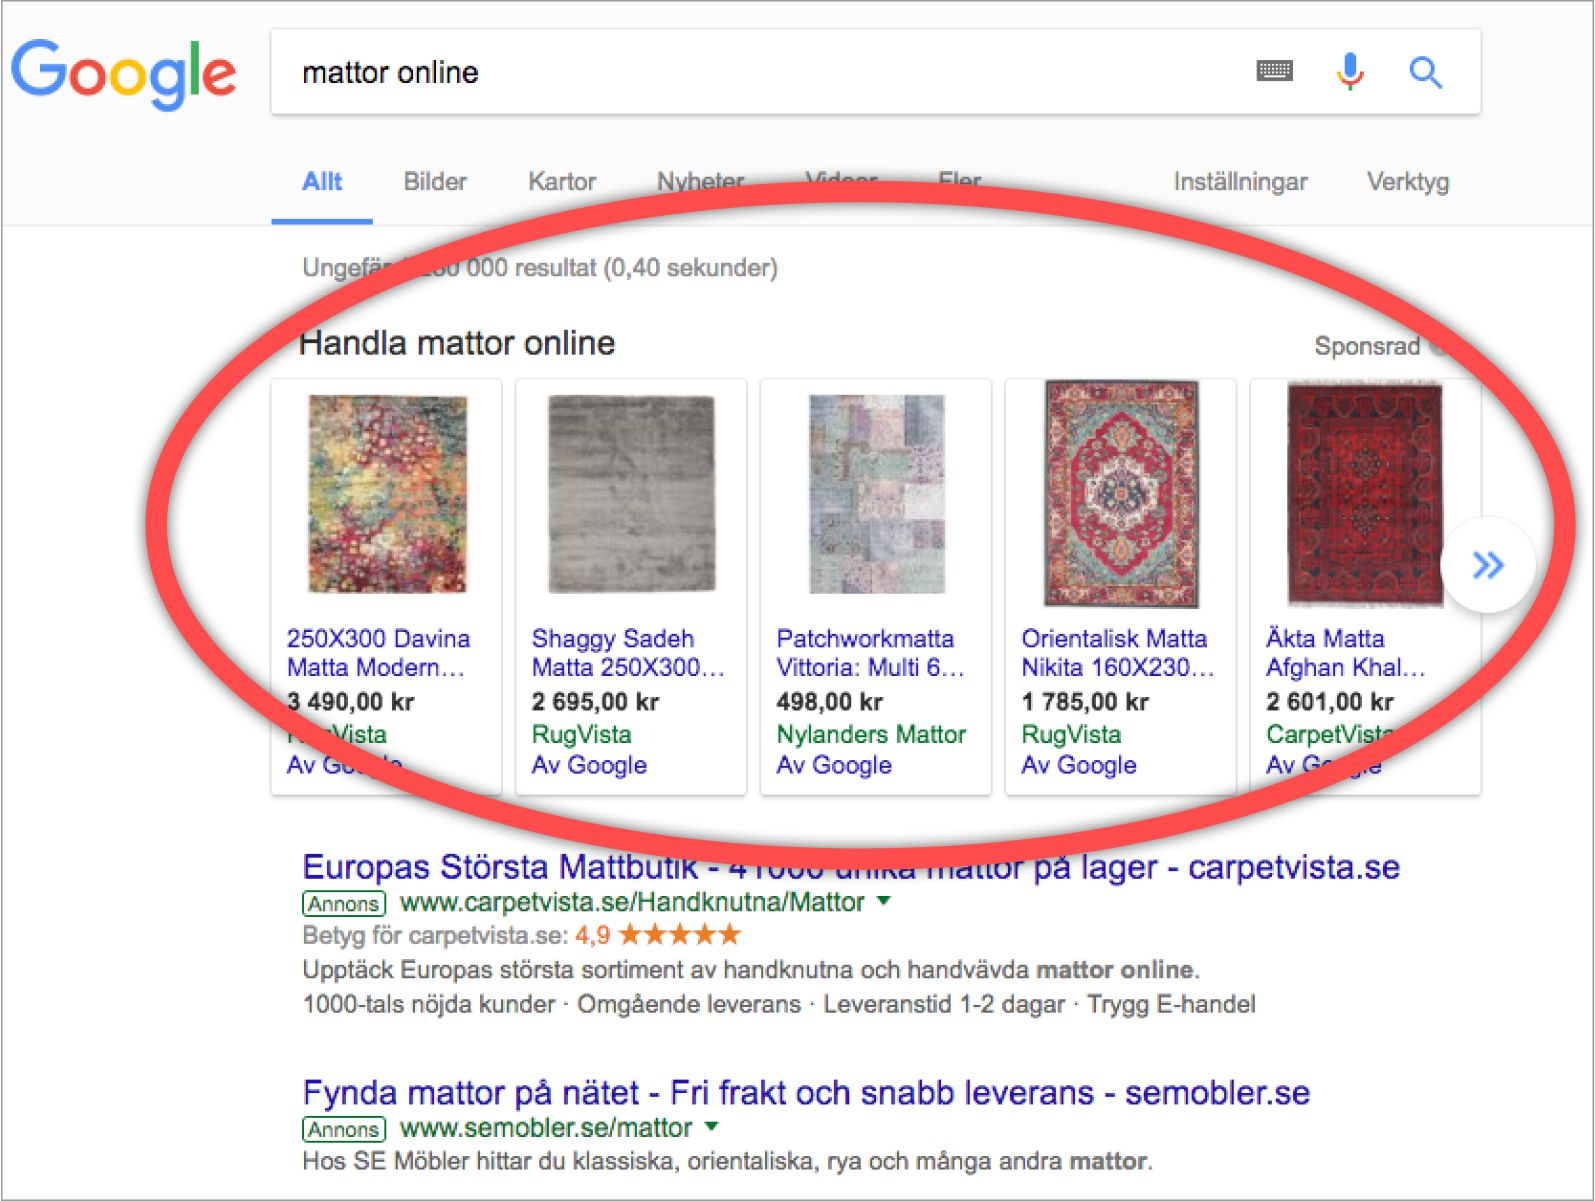
Task: Open 250X300 Davina Matta Modern link
Action: (x=378, y=653)
